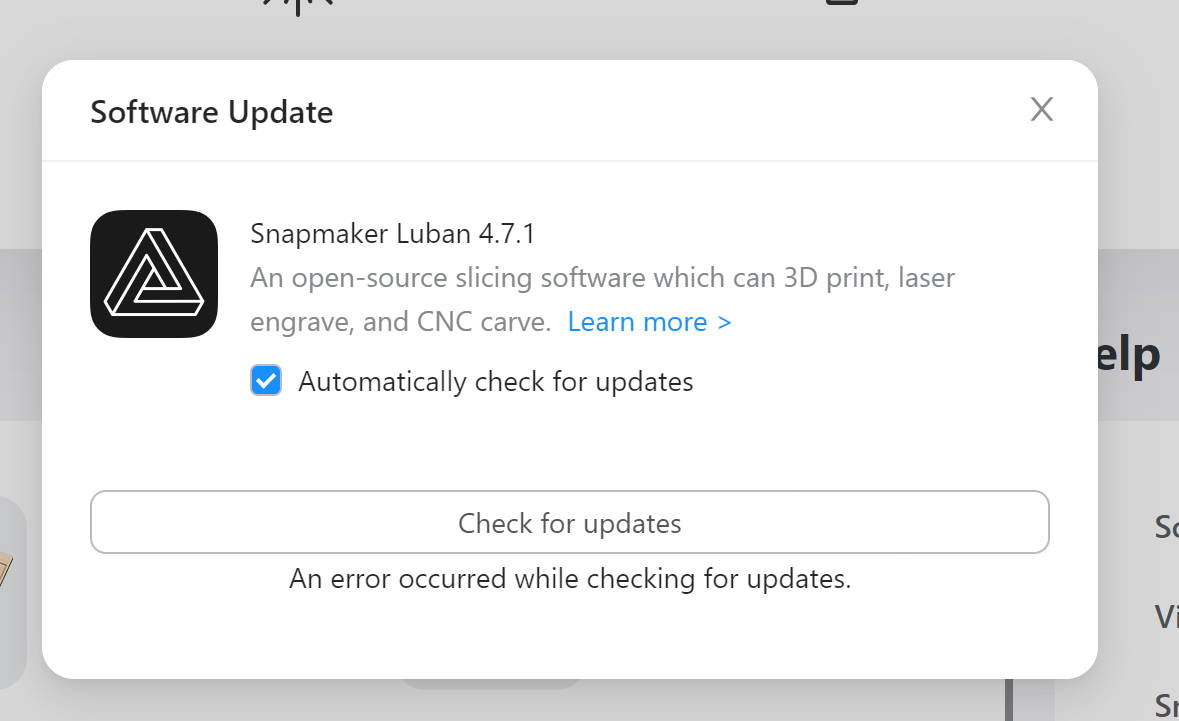
Task: Open the Learn more link
Action: (x=638, y=321)
